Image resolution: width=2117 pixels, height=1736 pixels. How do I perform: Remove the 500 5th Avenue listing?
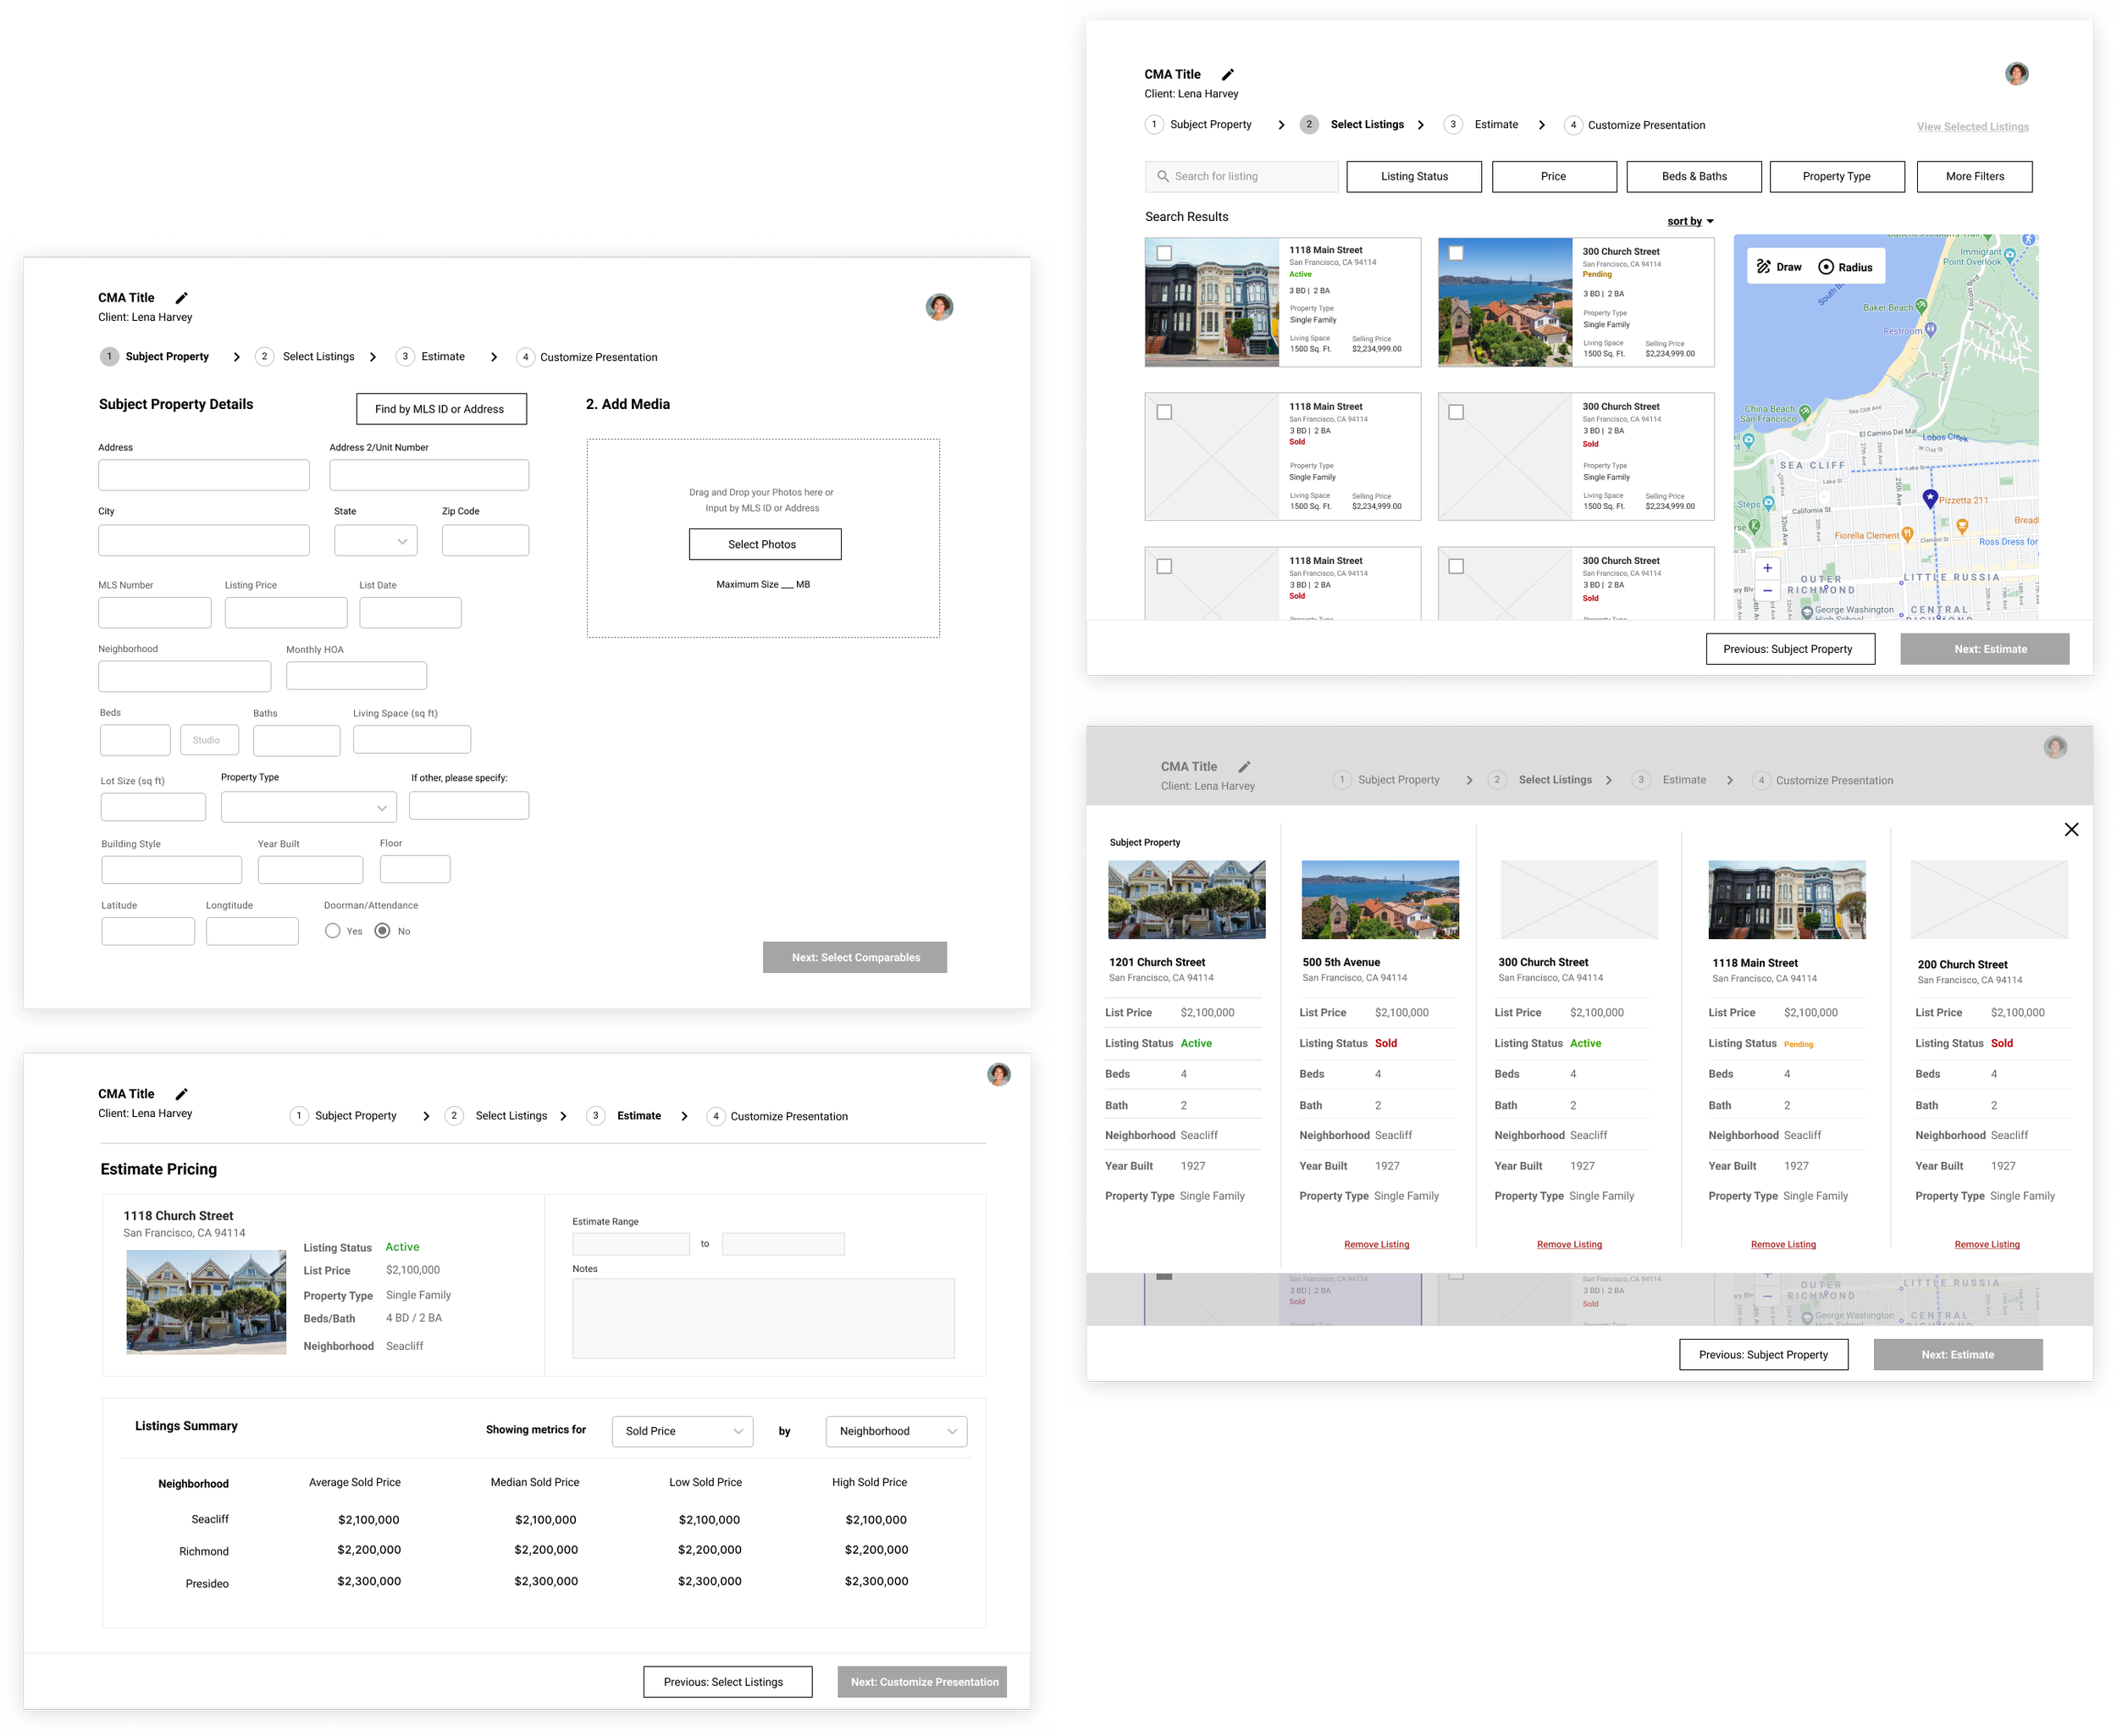coord(1376,1245)
